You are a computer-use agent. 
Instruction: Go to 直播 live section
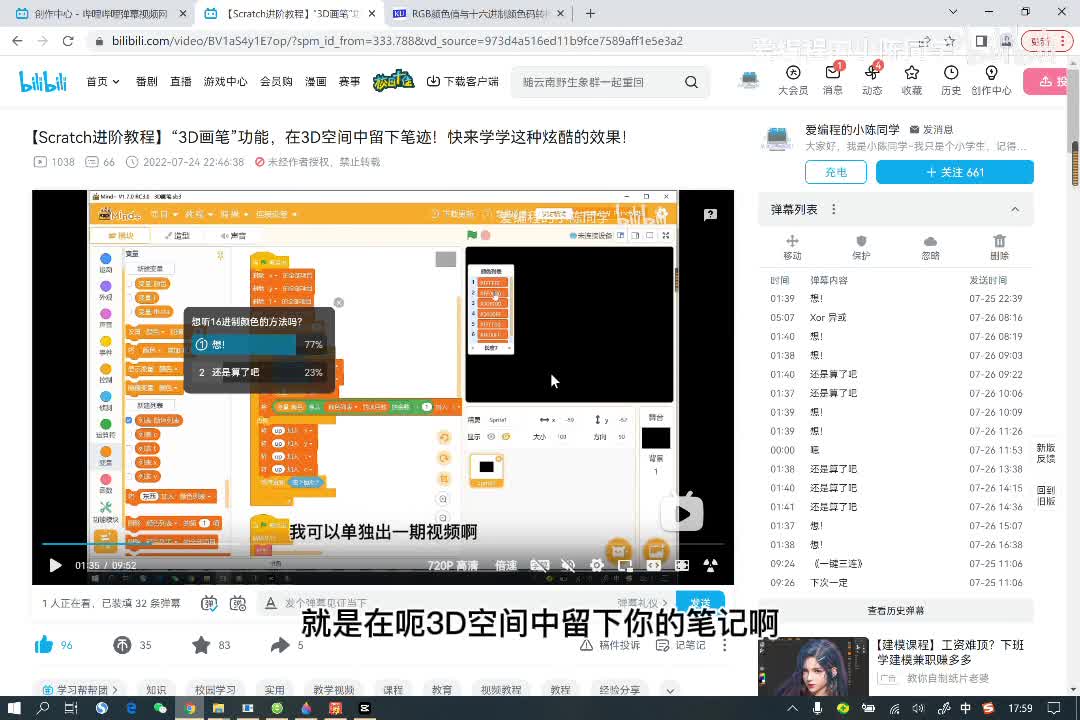pos(181,82)
